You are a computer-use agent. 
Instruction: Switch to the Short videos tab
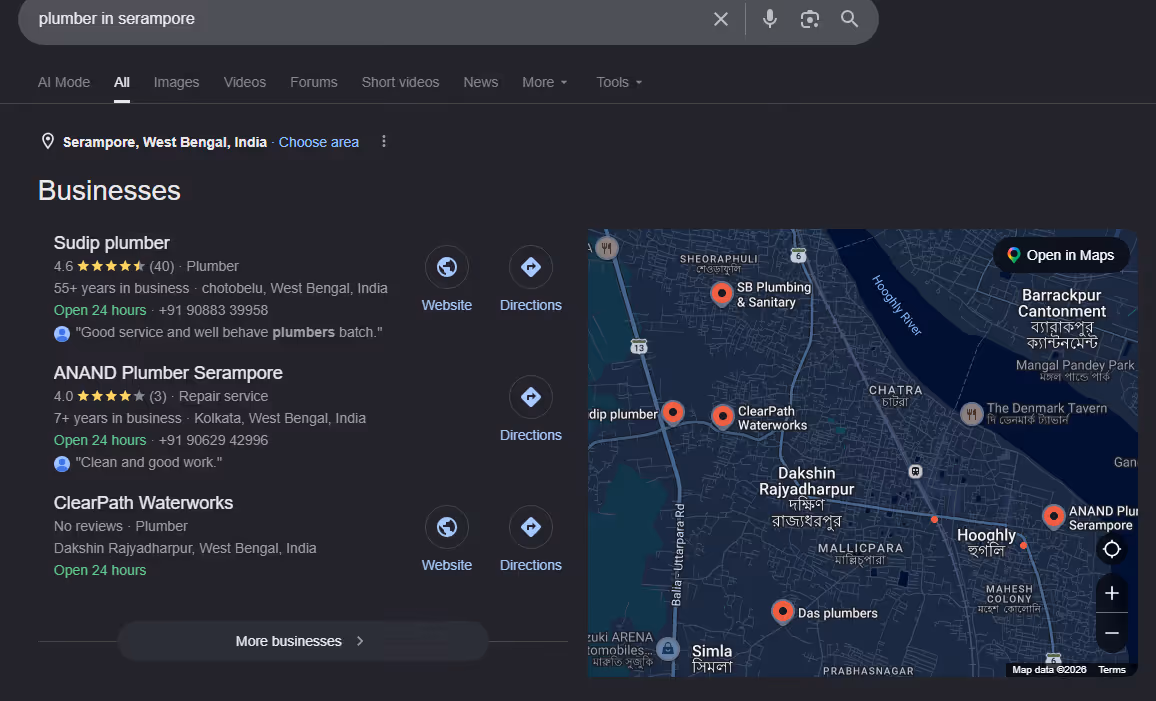pyautogui.click(x=400, y=83)
